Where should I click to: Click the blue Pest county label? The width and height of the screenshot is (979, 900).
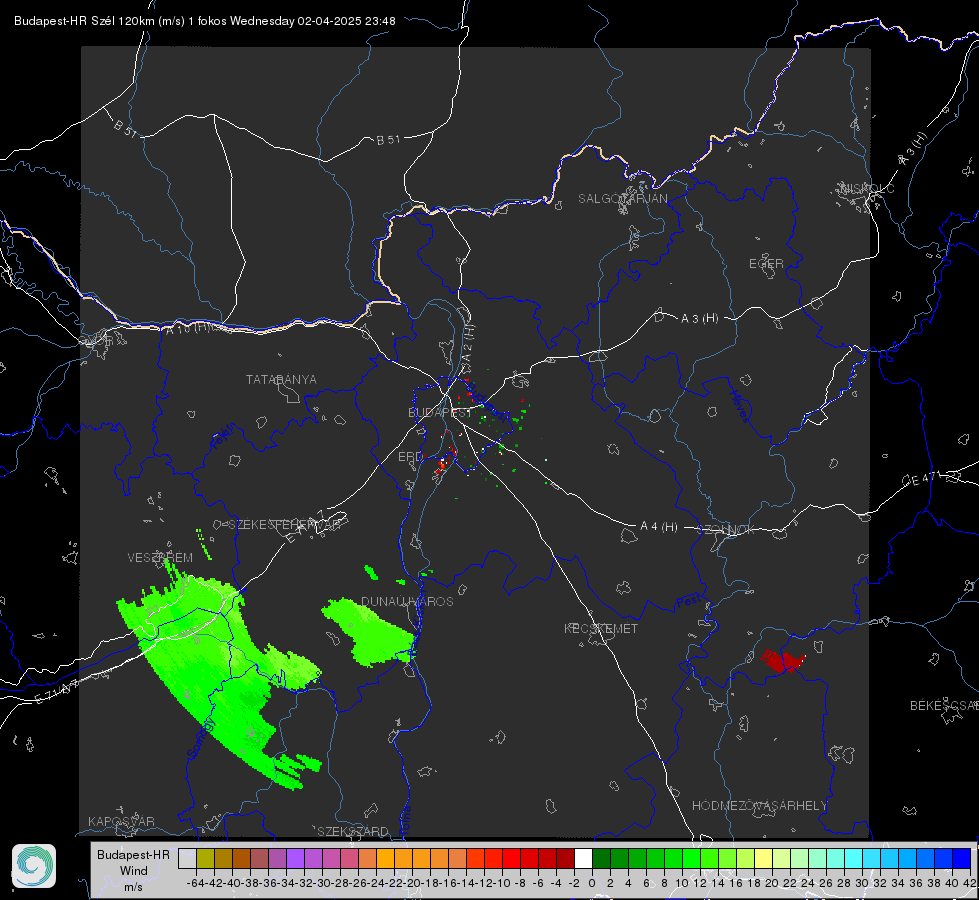689,601
